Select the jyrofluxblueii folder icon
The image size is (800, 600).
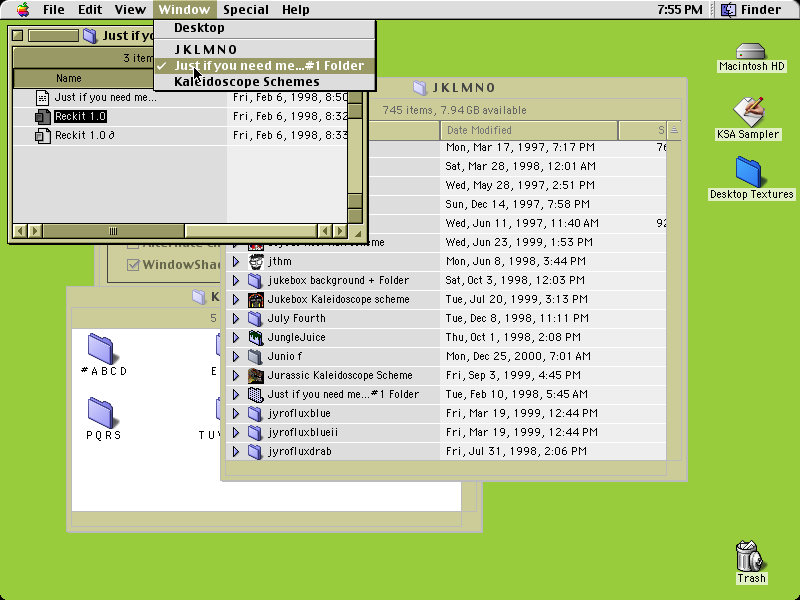pos(255,433)
